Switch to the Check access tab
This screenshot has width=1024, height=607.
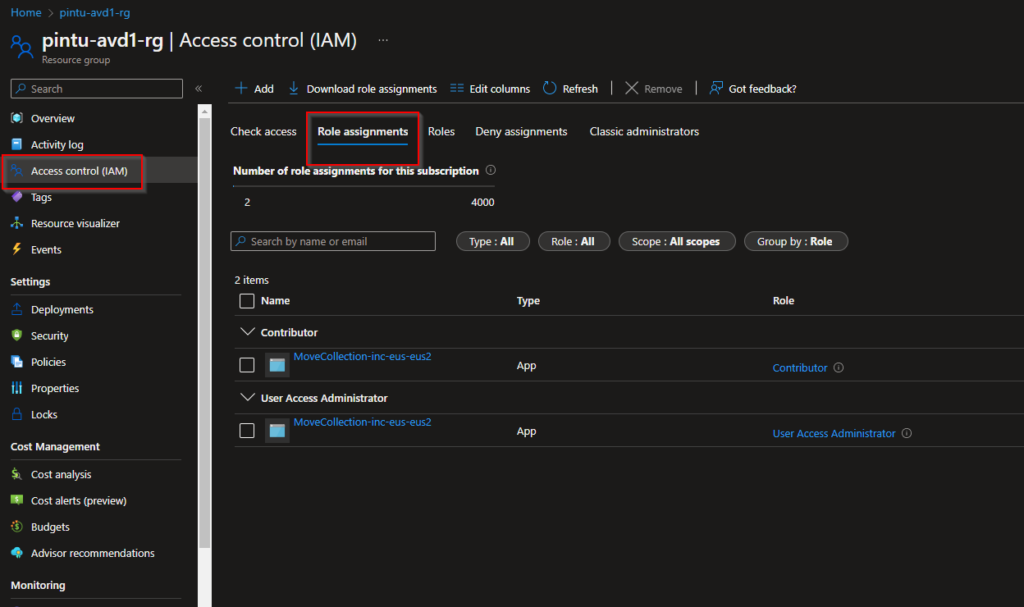263,131
